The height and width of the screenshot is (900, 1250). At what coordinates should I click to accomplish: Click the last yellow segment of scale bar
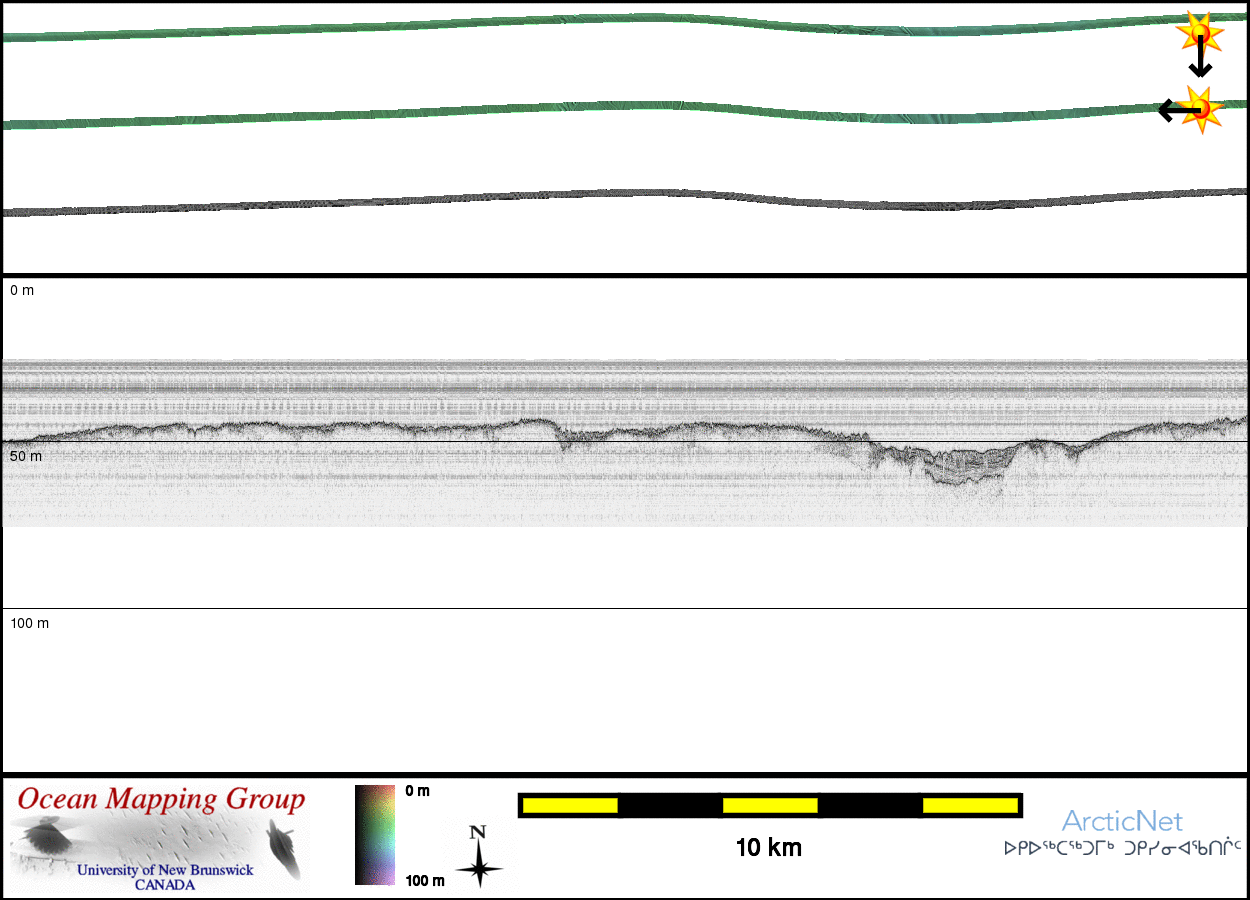tap(969, 805)
